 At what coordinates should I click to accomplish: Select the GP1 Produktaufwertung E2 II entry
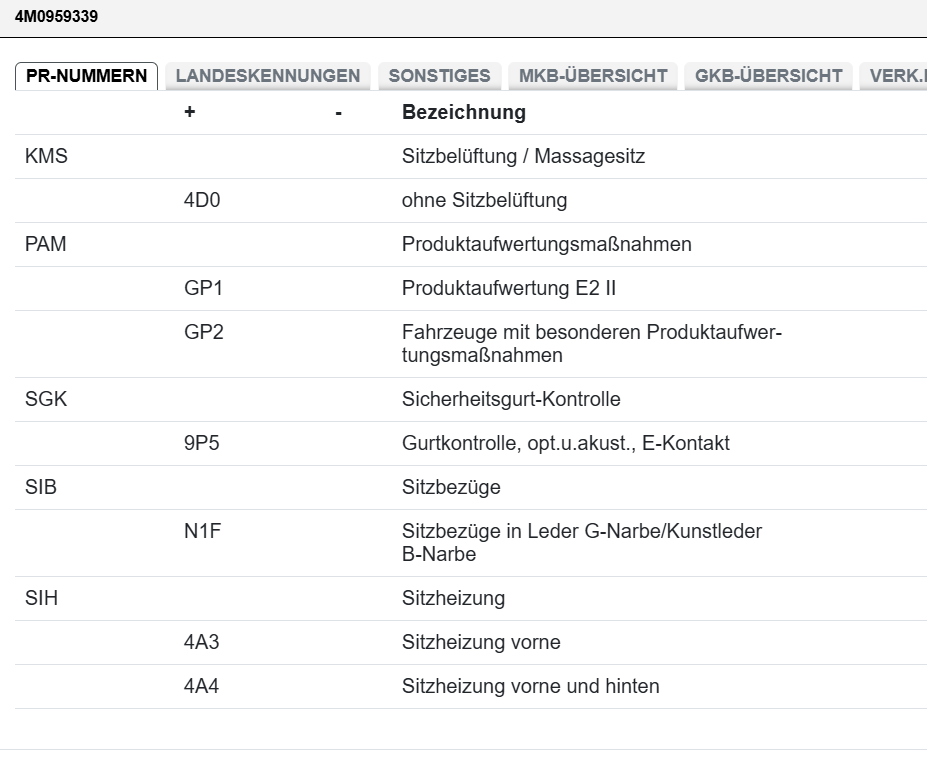(x=204, y=289)
